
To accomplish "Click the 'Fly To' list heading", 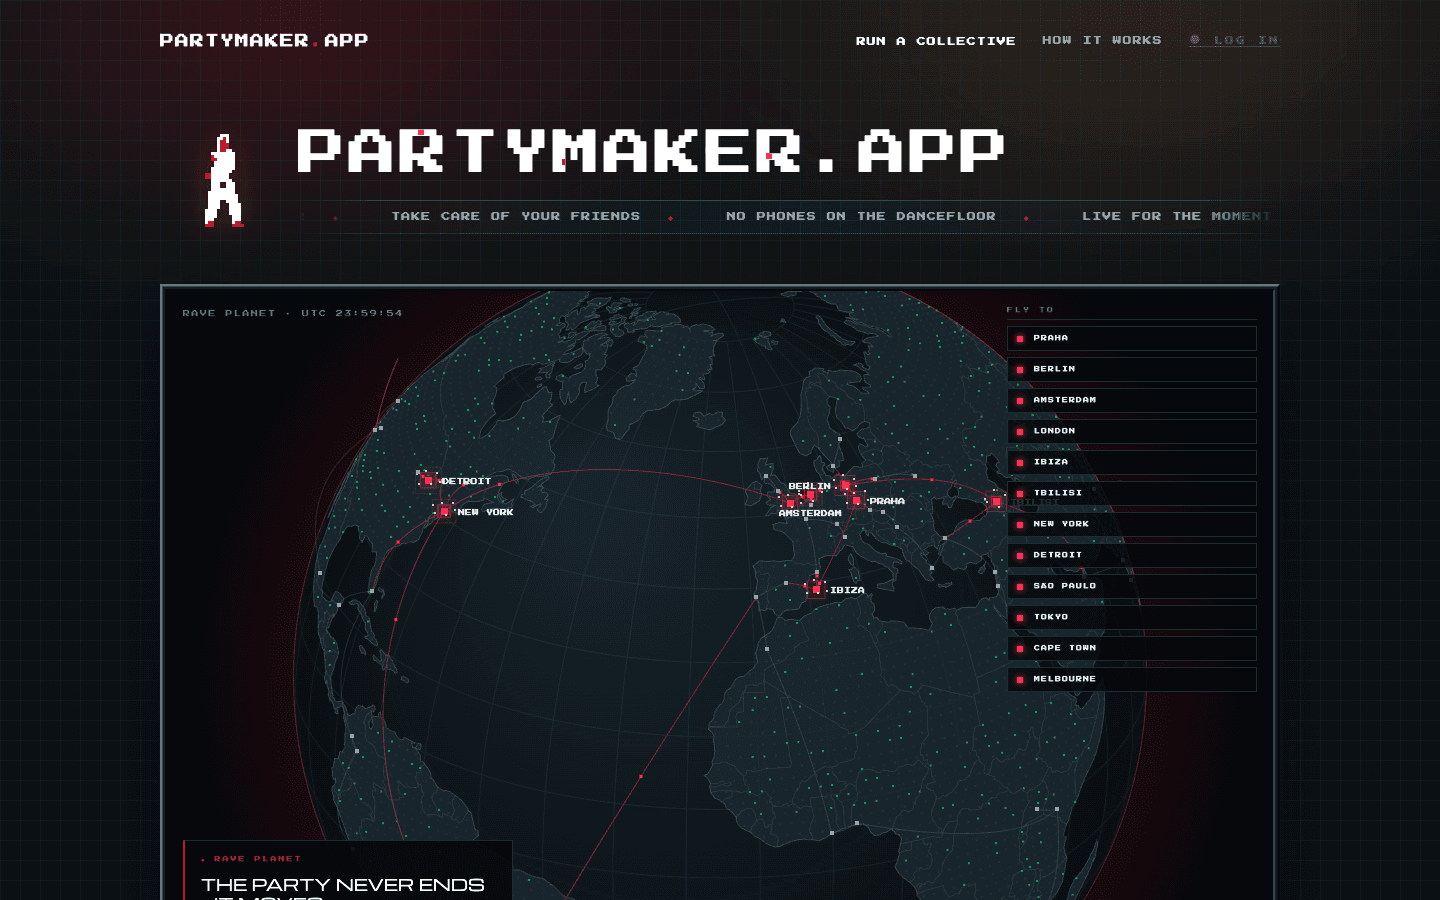I will [1030, 310].
